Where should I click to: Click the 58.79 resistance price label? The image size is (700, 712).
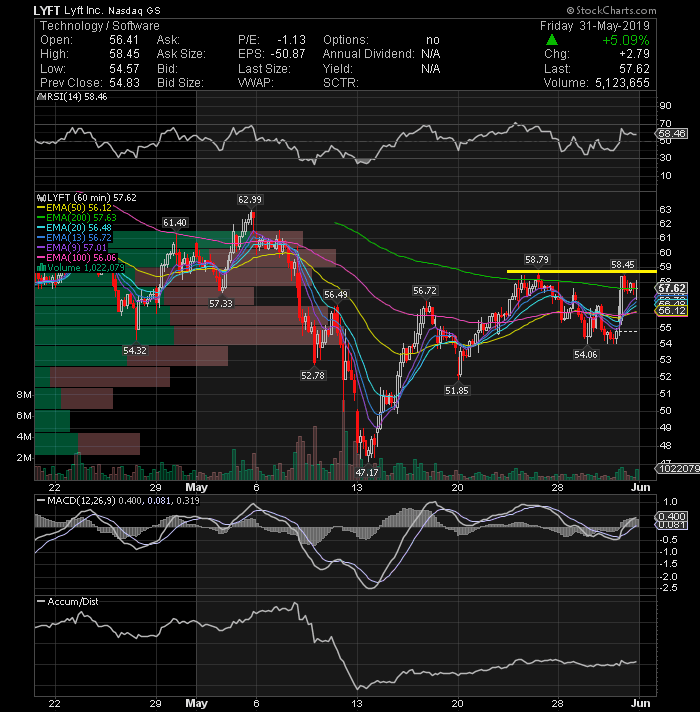537,260
